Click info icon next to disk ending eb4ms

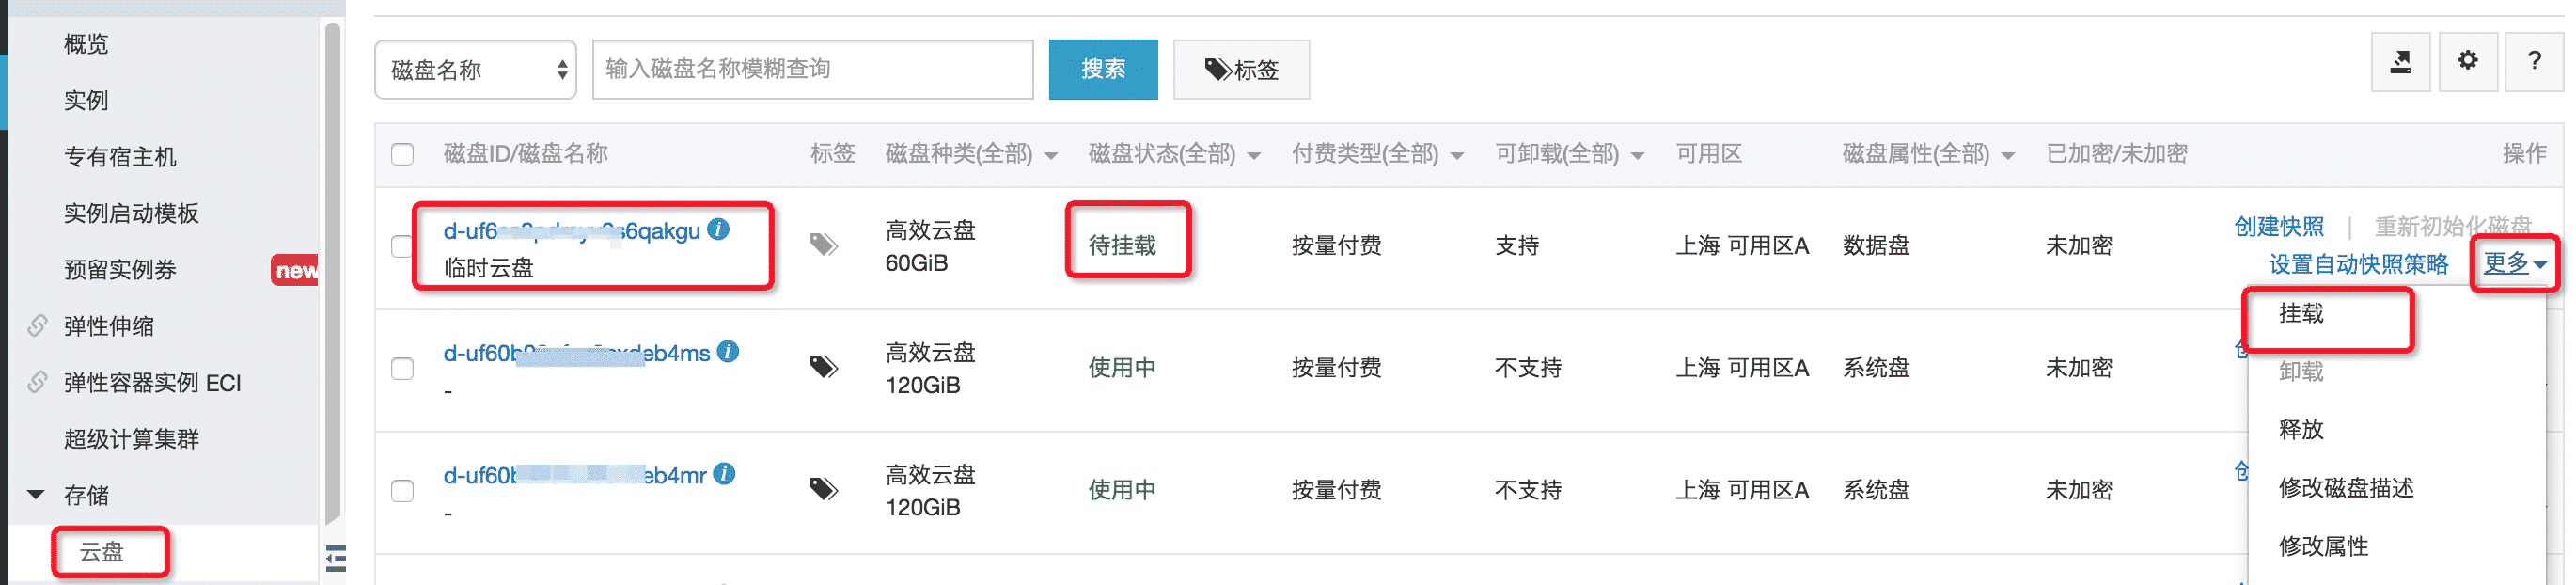728,352
